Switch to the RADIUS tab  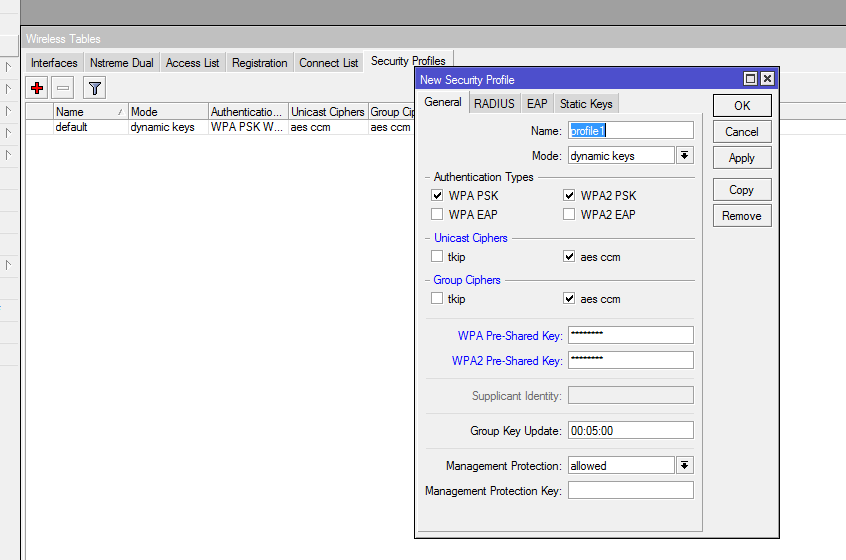pyautogui.click(x=494, y=104)
